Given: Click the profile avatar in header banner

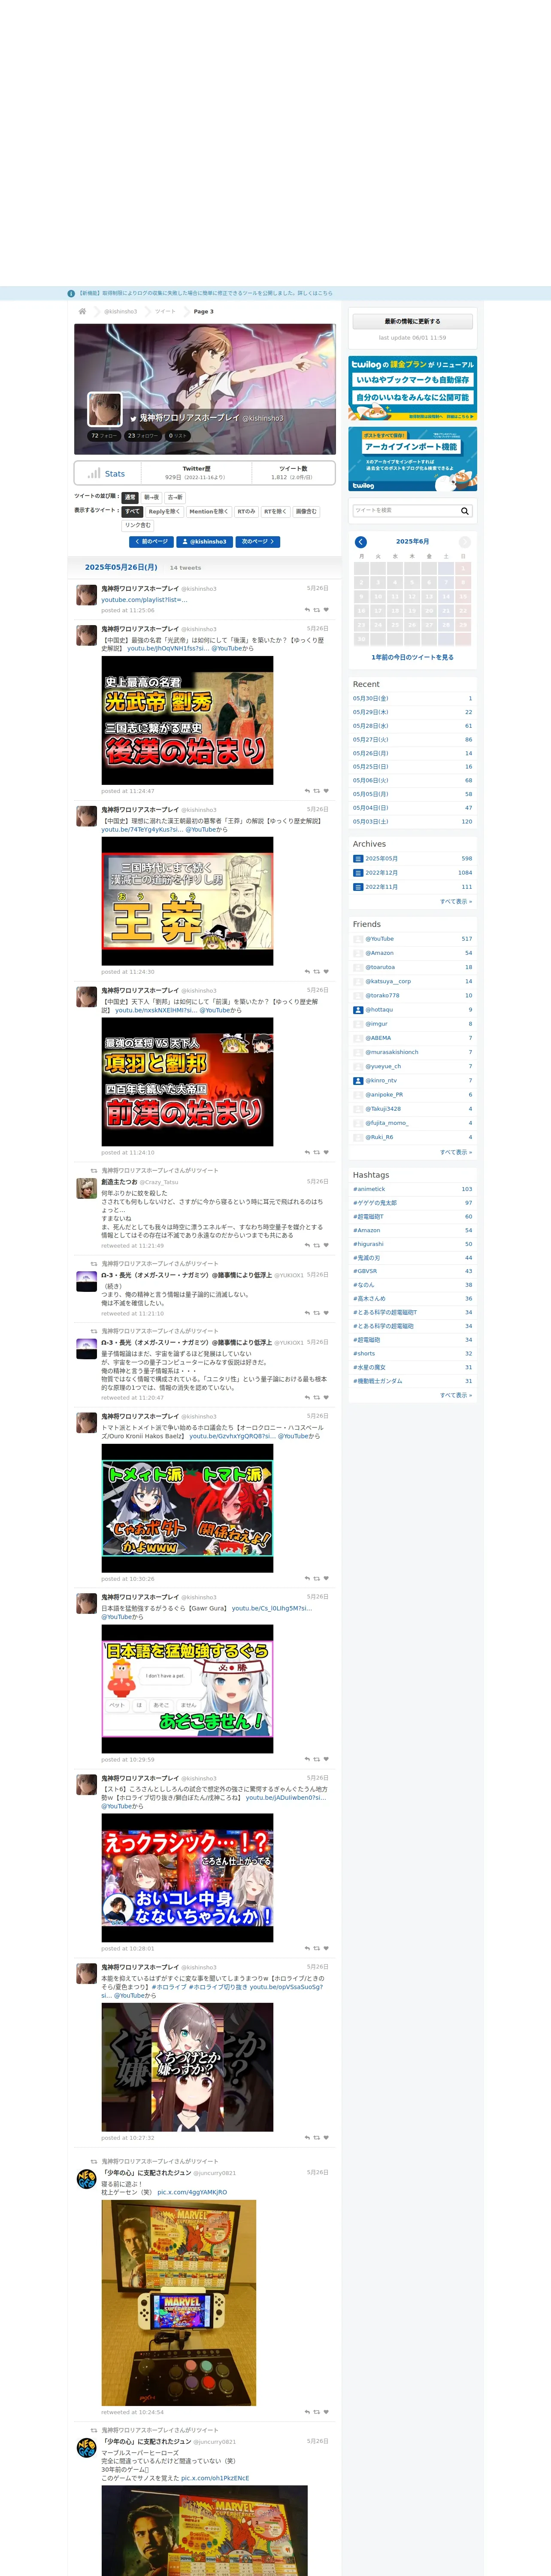Looking at the screenshot, I should 105,410.
